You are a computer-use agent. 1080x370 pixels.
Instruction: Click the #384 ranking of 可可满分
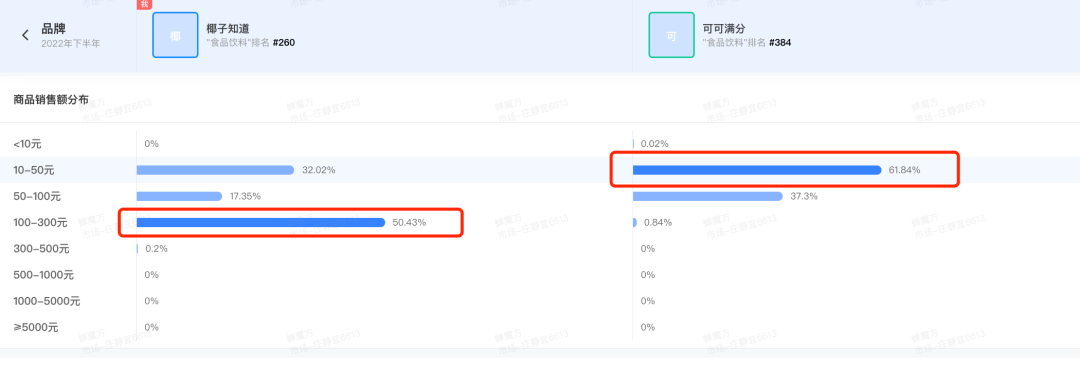(780, 43)
